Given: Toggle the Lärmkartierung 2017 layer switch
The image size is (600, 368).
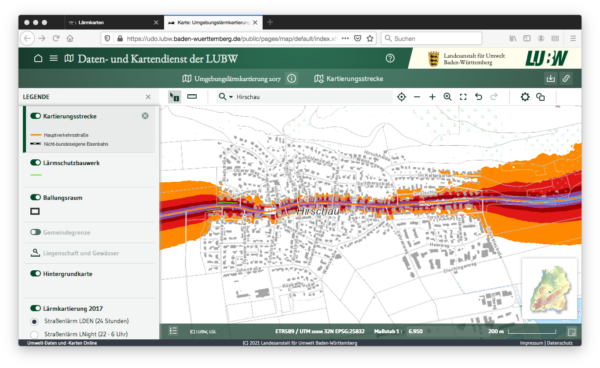Looking at the screenshot, I should [36, 308].
